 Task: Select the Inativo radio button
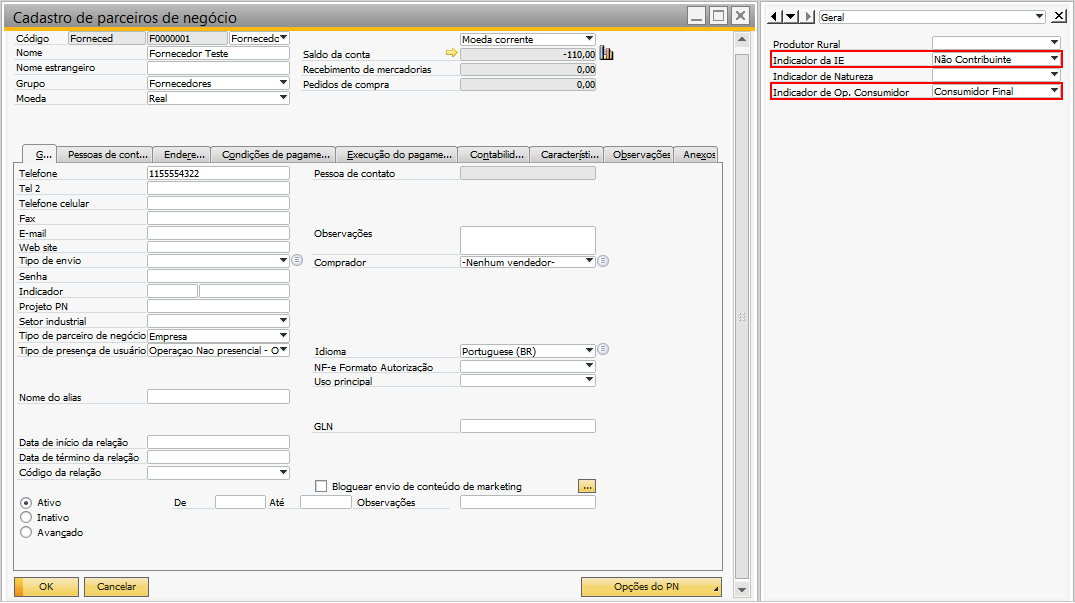tap(26, 517)
